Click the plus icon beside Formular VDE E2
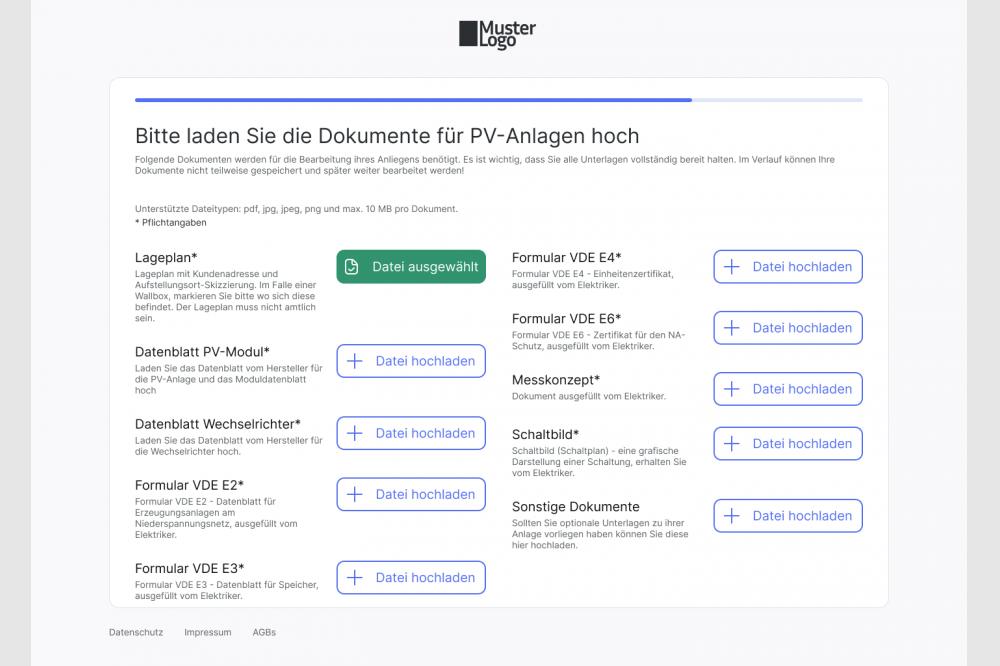 tap(355, 494)
